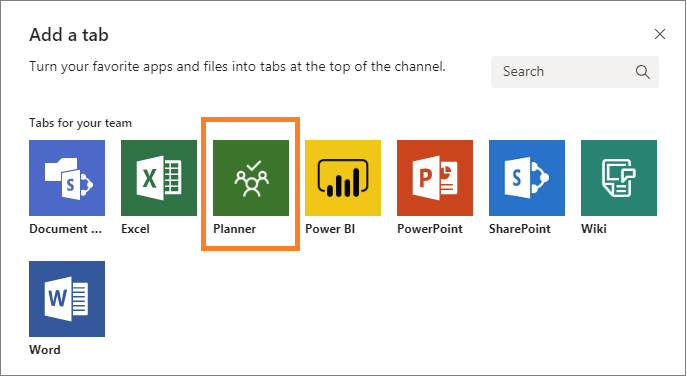Click the truncated Document label text

click(66, 229)
